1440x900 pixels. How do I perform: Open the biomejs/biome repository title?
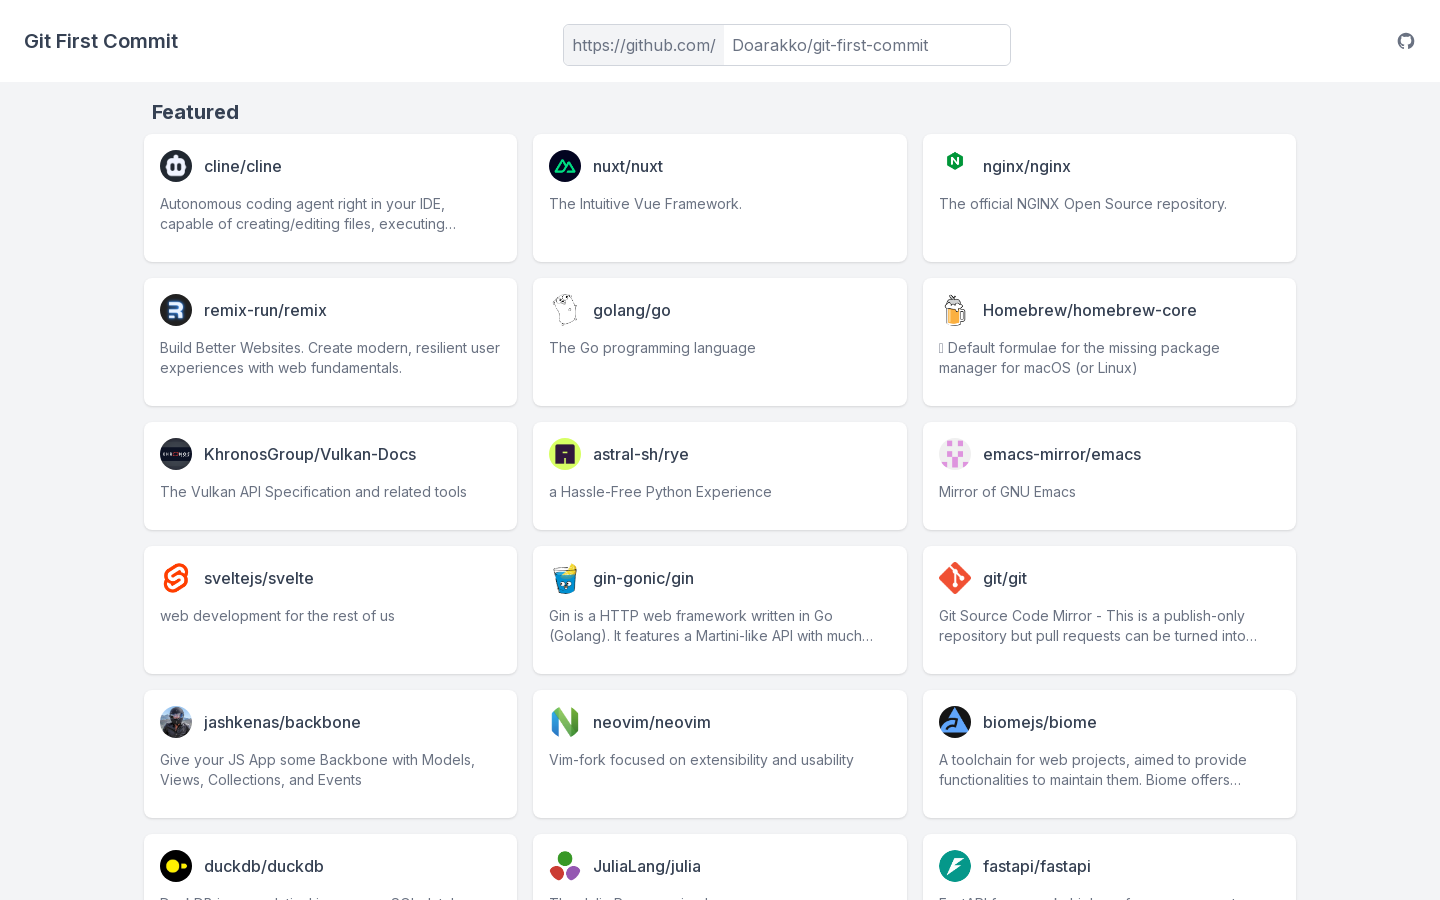[1040, 722]
